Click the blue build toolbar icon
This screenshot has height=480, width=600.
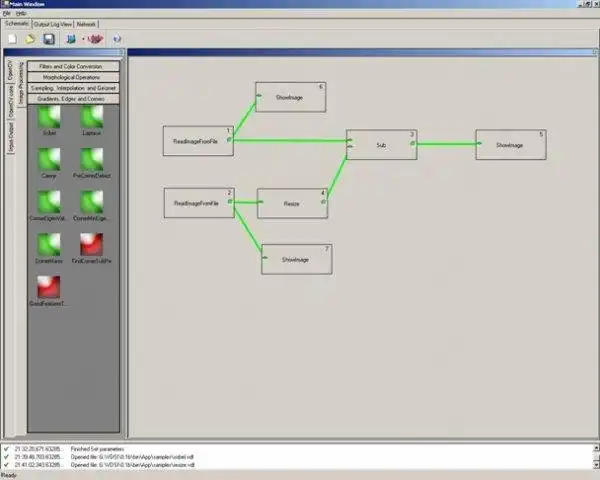(71, 39)
